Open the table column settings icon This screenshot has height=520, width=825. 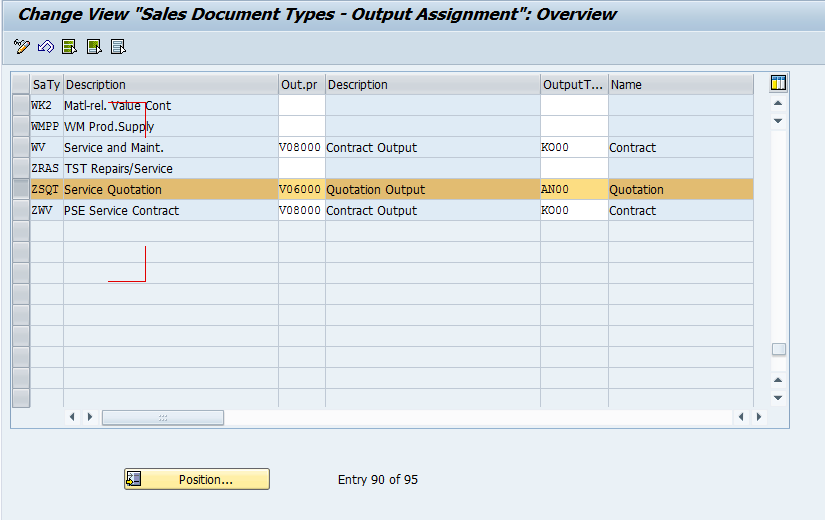pos(778,83)
